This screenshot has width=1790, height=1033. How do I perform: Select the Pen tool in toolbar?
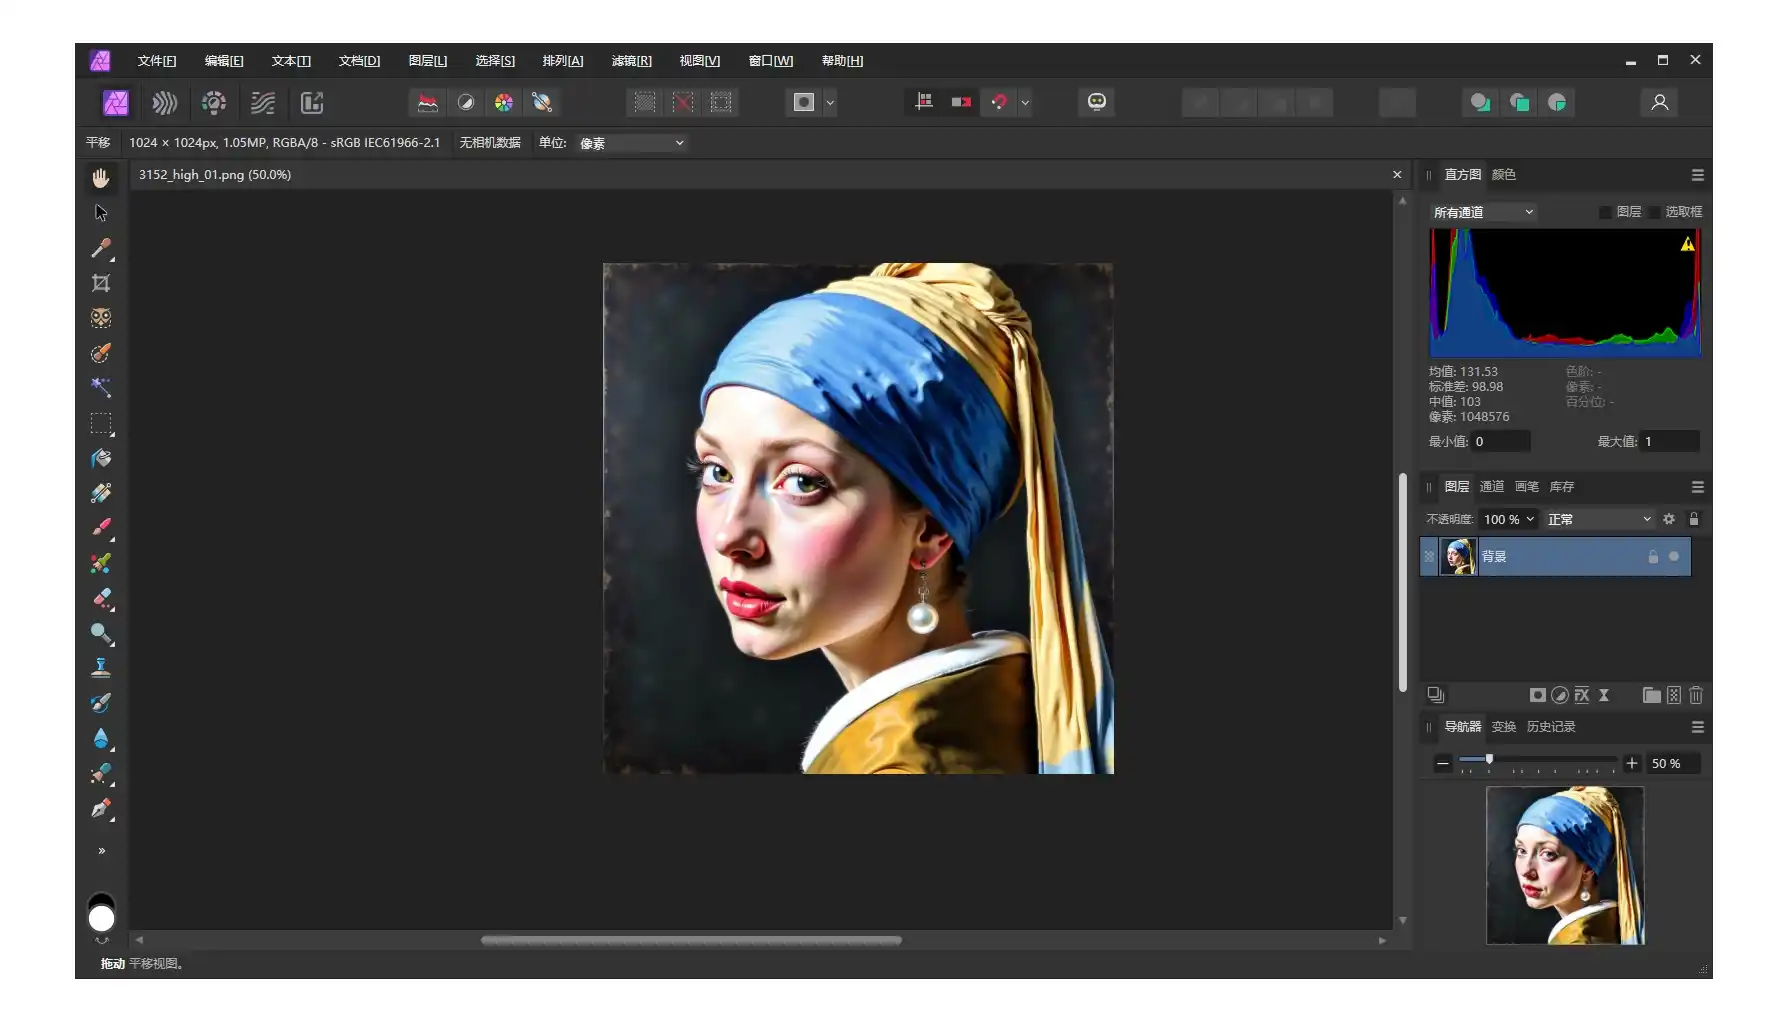101,809
